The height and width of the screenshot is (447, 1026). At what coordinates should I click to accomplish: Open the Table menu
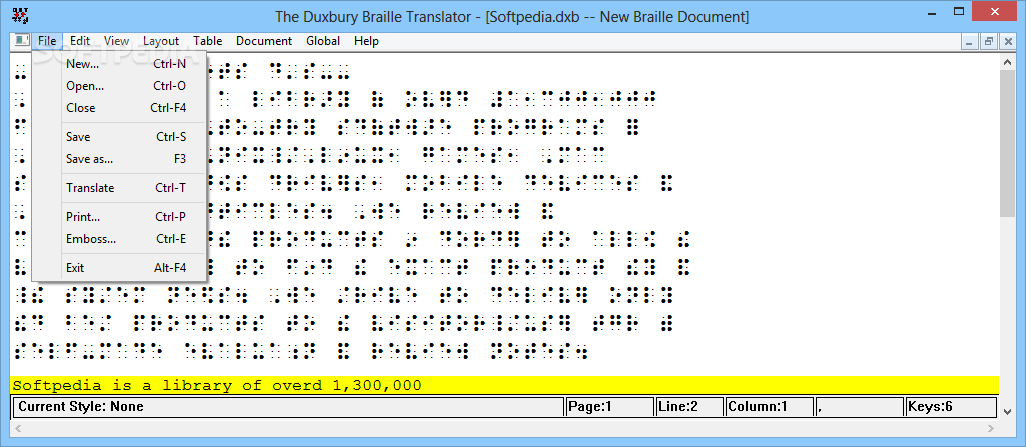(x=207, y=41)
